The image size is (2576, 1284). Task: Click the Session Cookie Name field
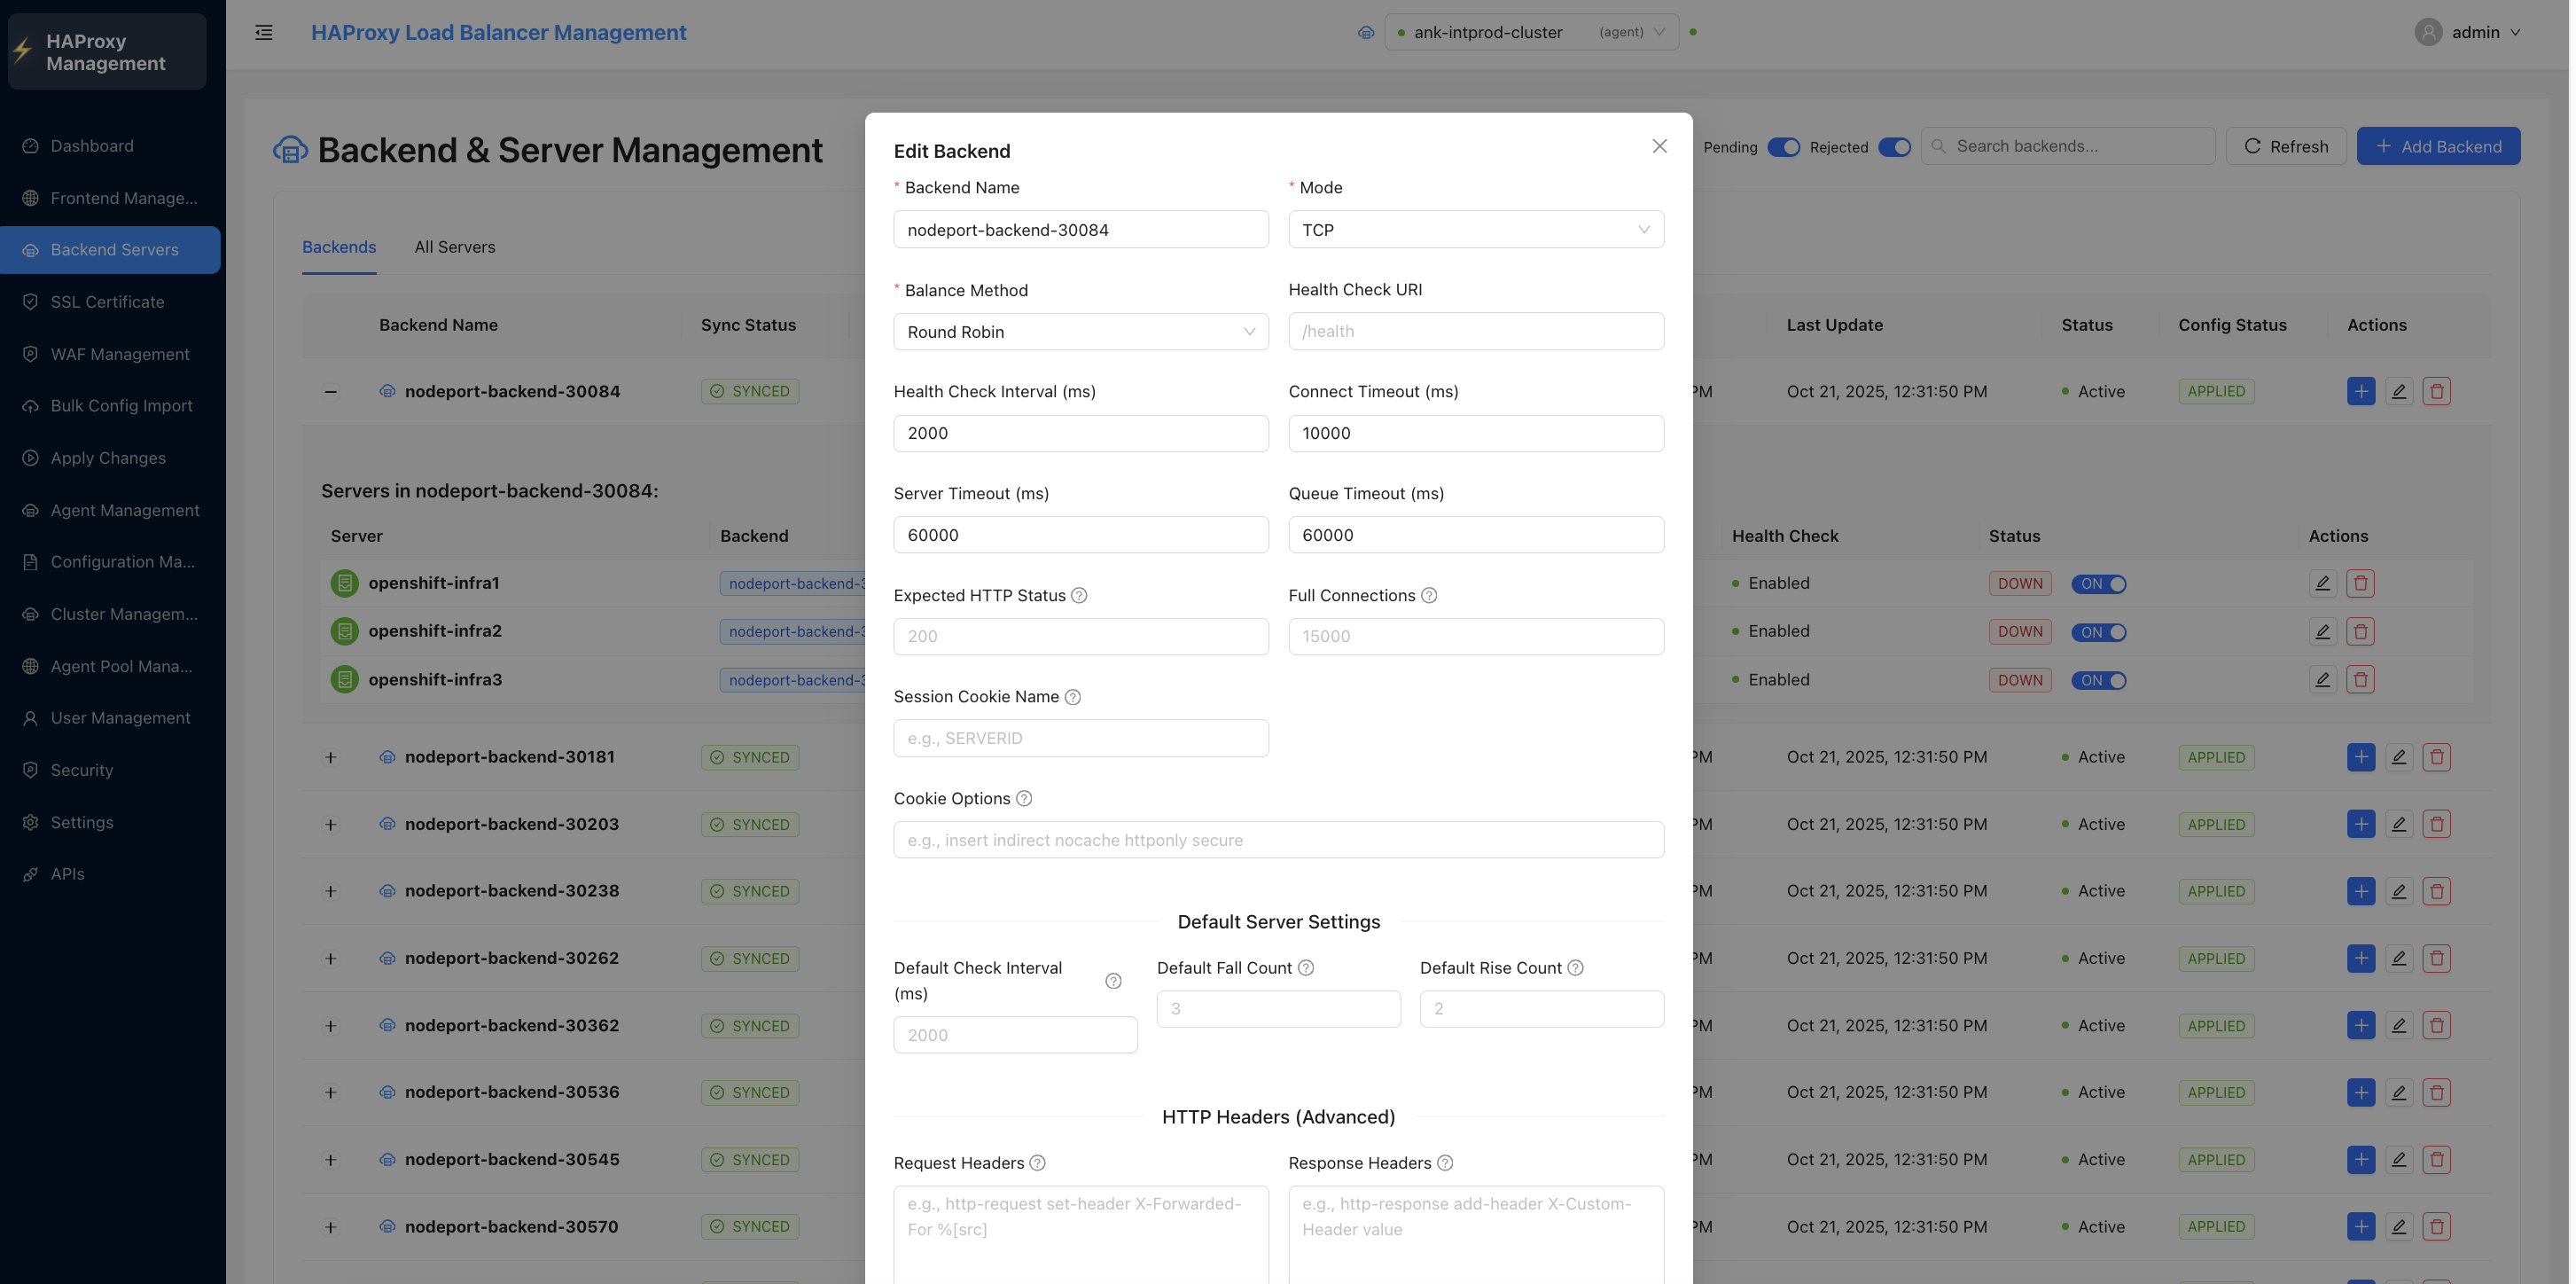(x=1080, y=738)
